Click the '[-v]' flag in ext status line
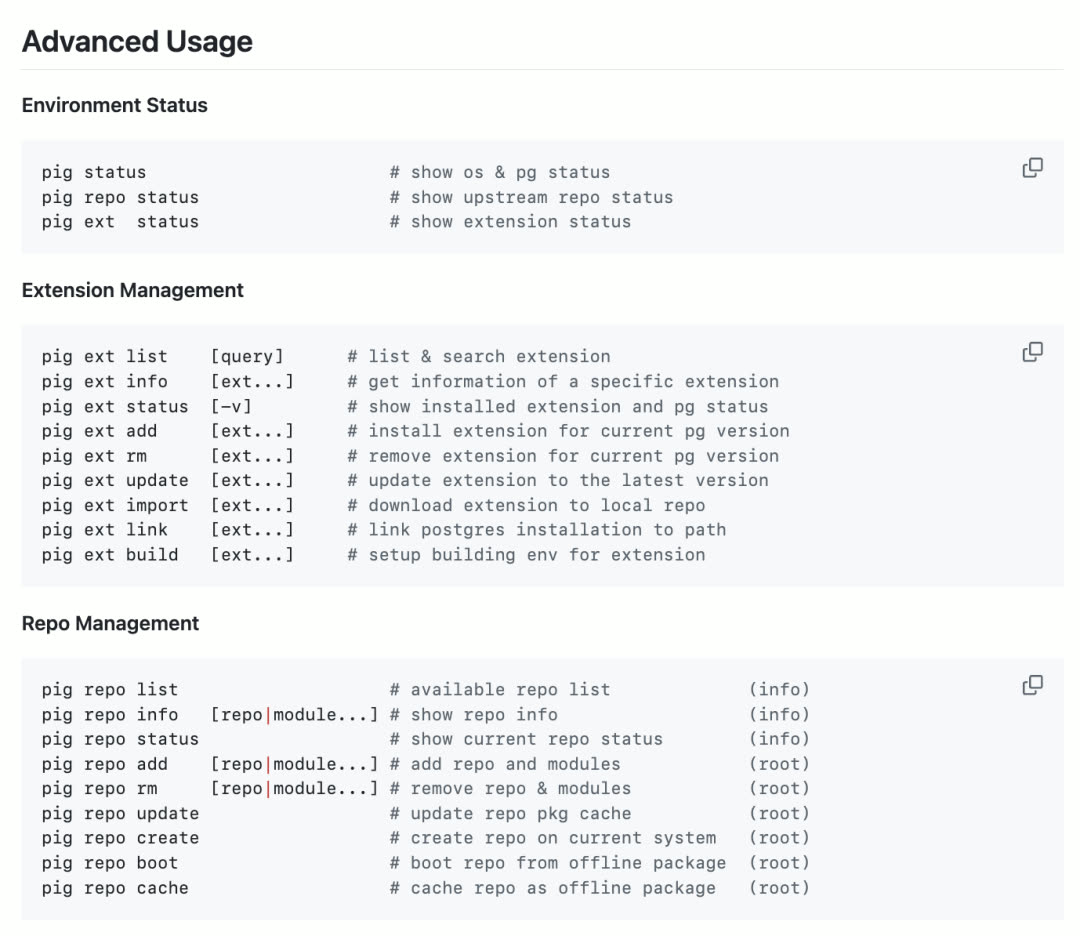1080x936 pixels. coord(231,407)
